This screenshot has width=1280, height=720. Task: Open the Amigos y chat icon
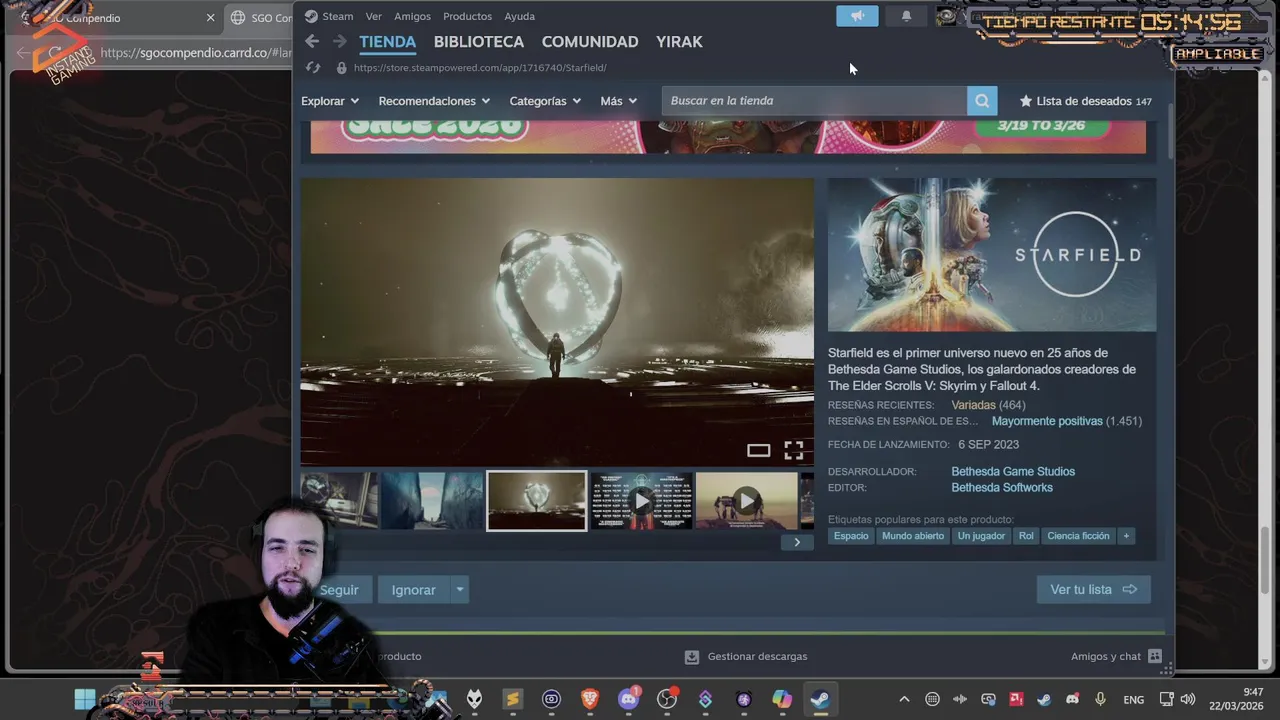[1155, 657]
